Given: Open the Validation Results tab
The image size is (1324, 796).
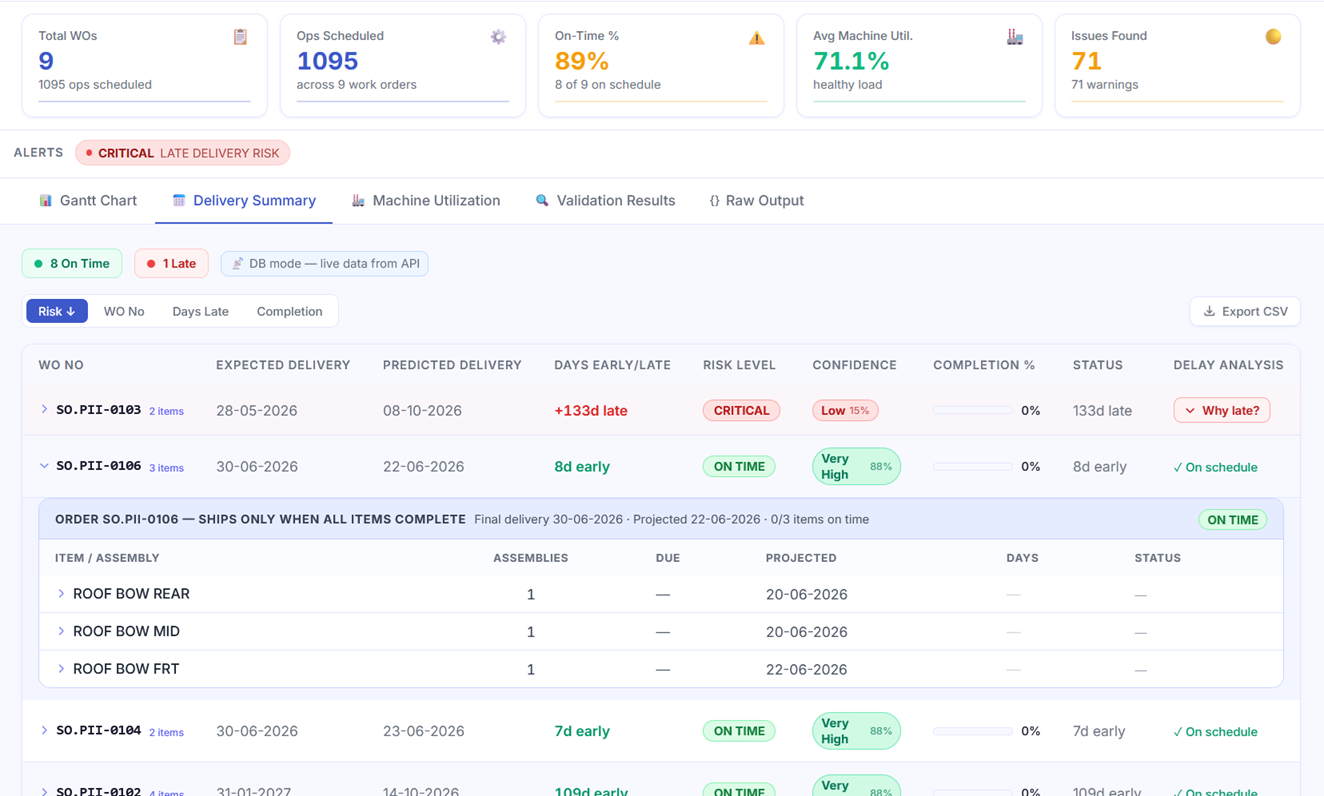Looking at the screenshot, I should pos(606,201).
